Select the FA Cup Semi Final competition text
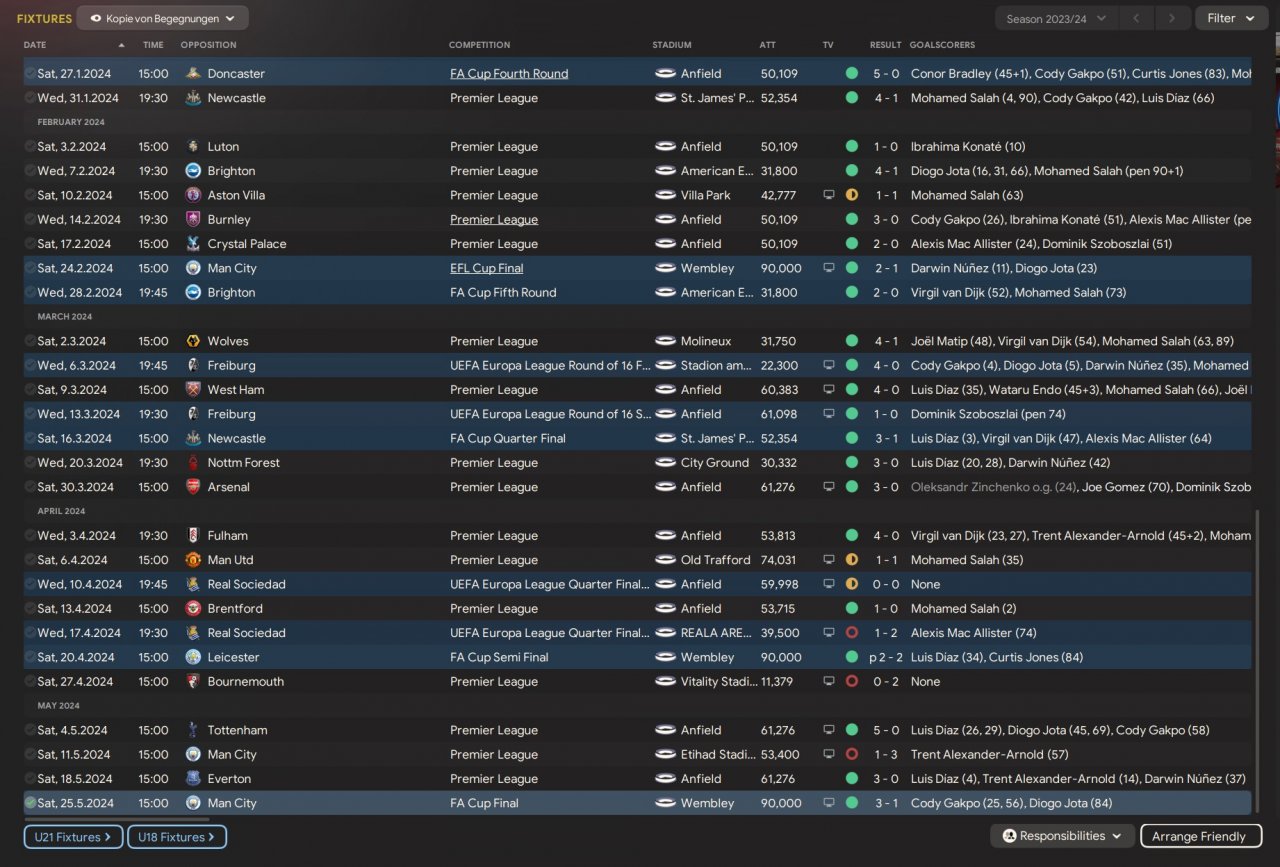Screen dimensions: 1280x867 [499, 657]
